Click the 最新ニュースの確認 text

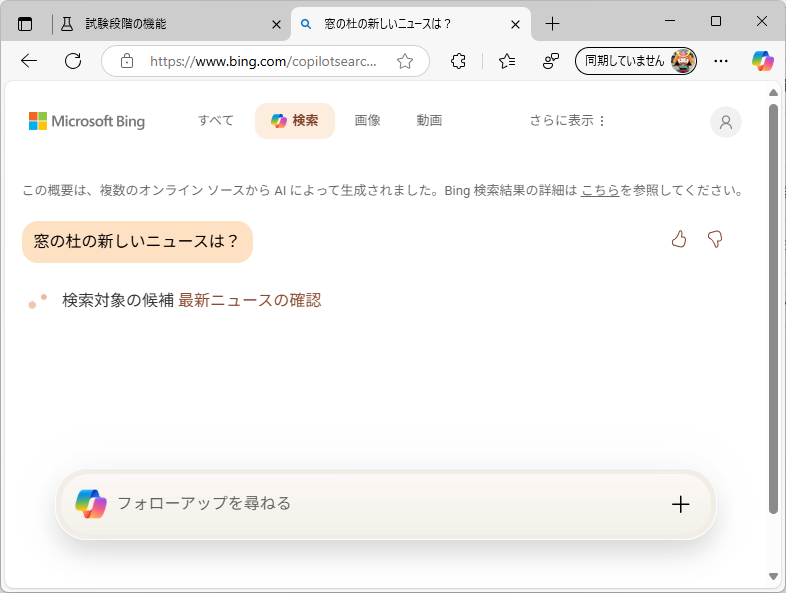(x=250, y=300)
